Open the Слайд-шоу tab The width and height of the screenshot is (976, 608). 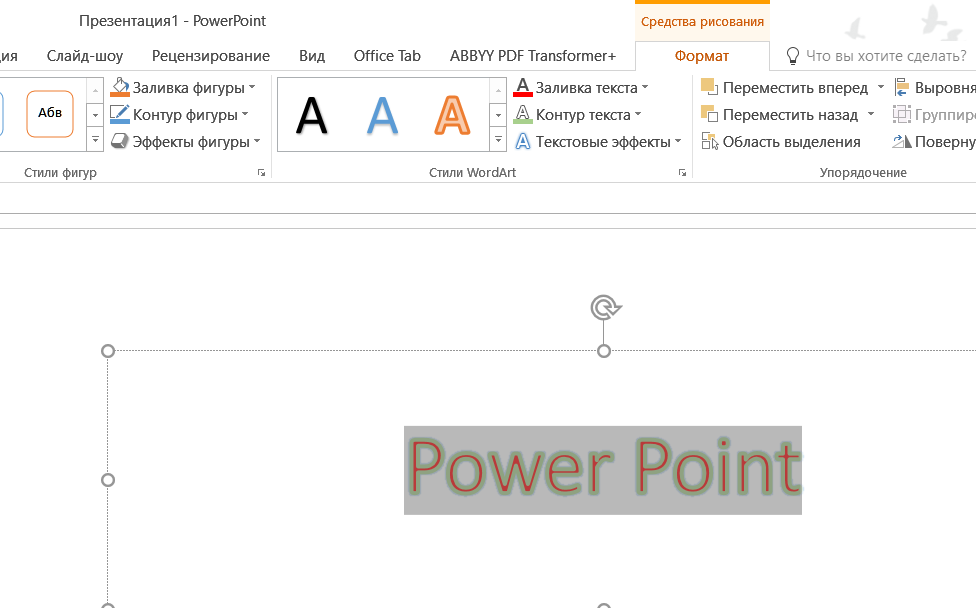(x=85, y=56)
